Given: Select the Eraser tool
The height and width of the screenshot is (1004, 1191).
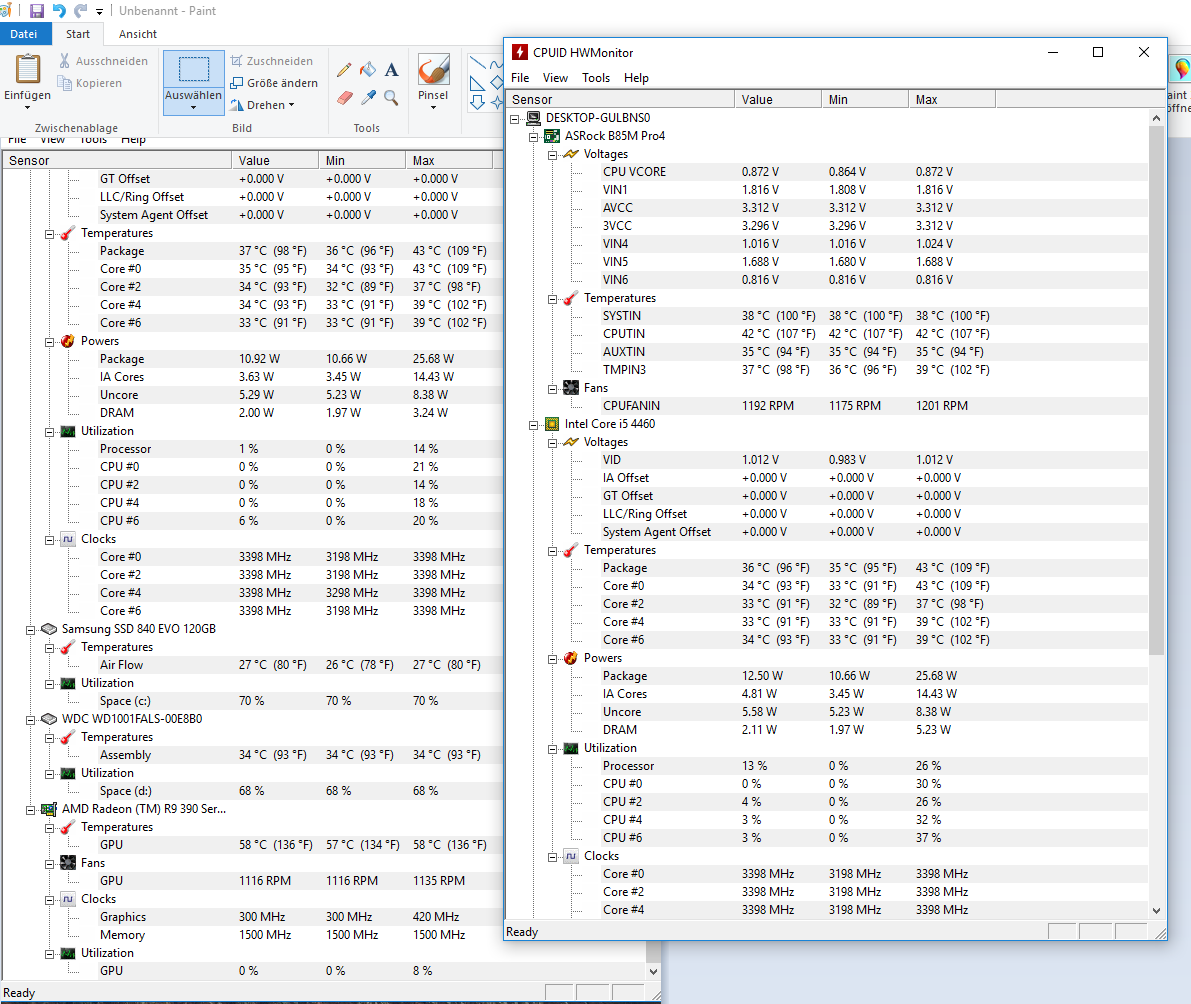Looking at the screenshot, I should pyautogui.click(x=344, y=97).
